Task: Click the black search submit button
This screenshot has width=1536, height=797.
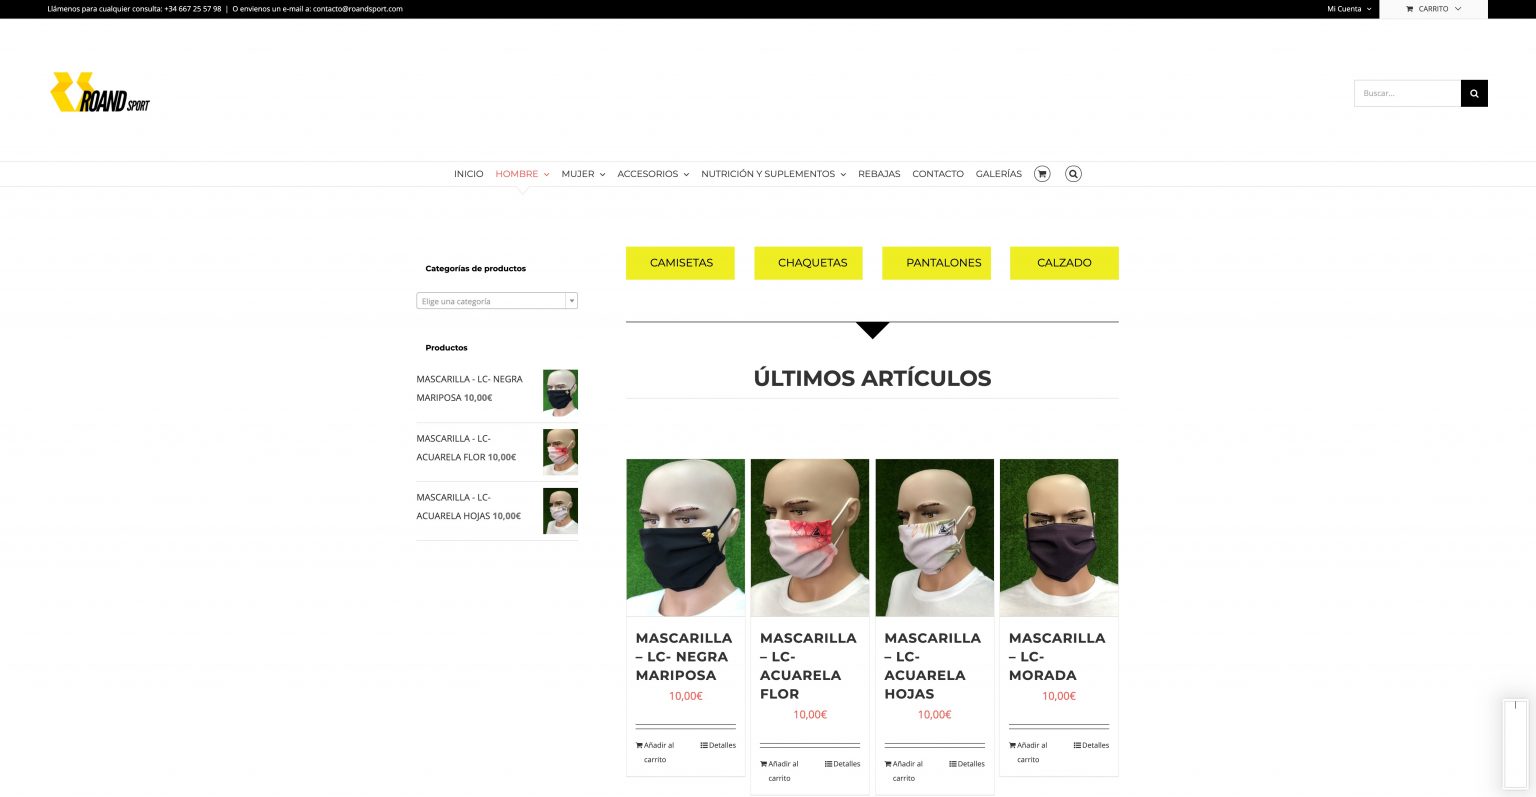Action: click(1473, 93)
